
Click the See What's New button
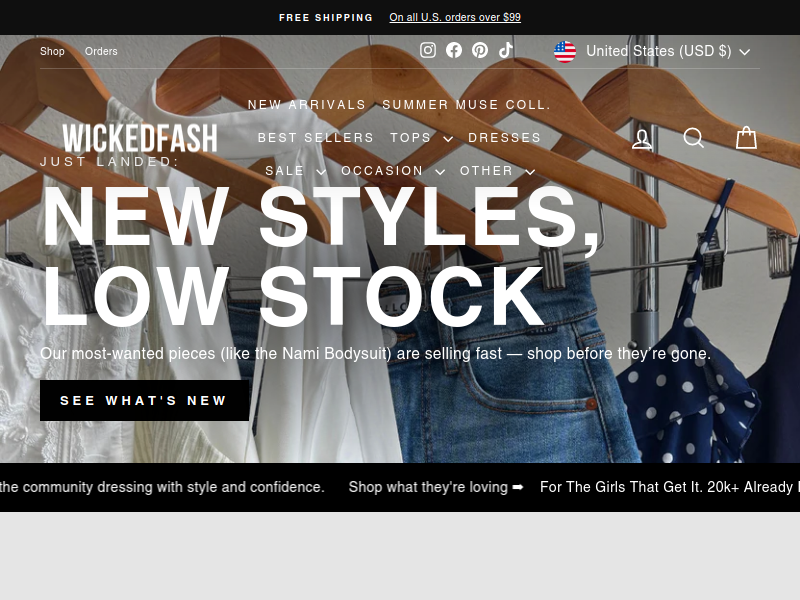pos(144,401)
